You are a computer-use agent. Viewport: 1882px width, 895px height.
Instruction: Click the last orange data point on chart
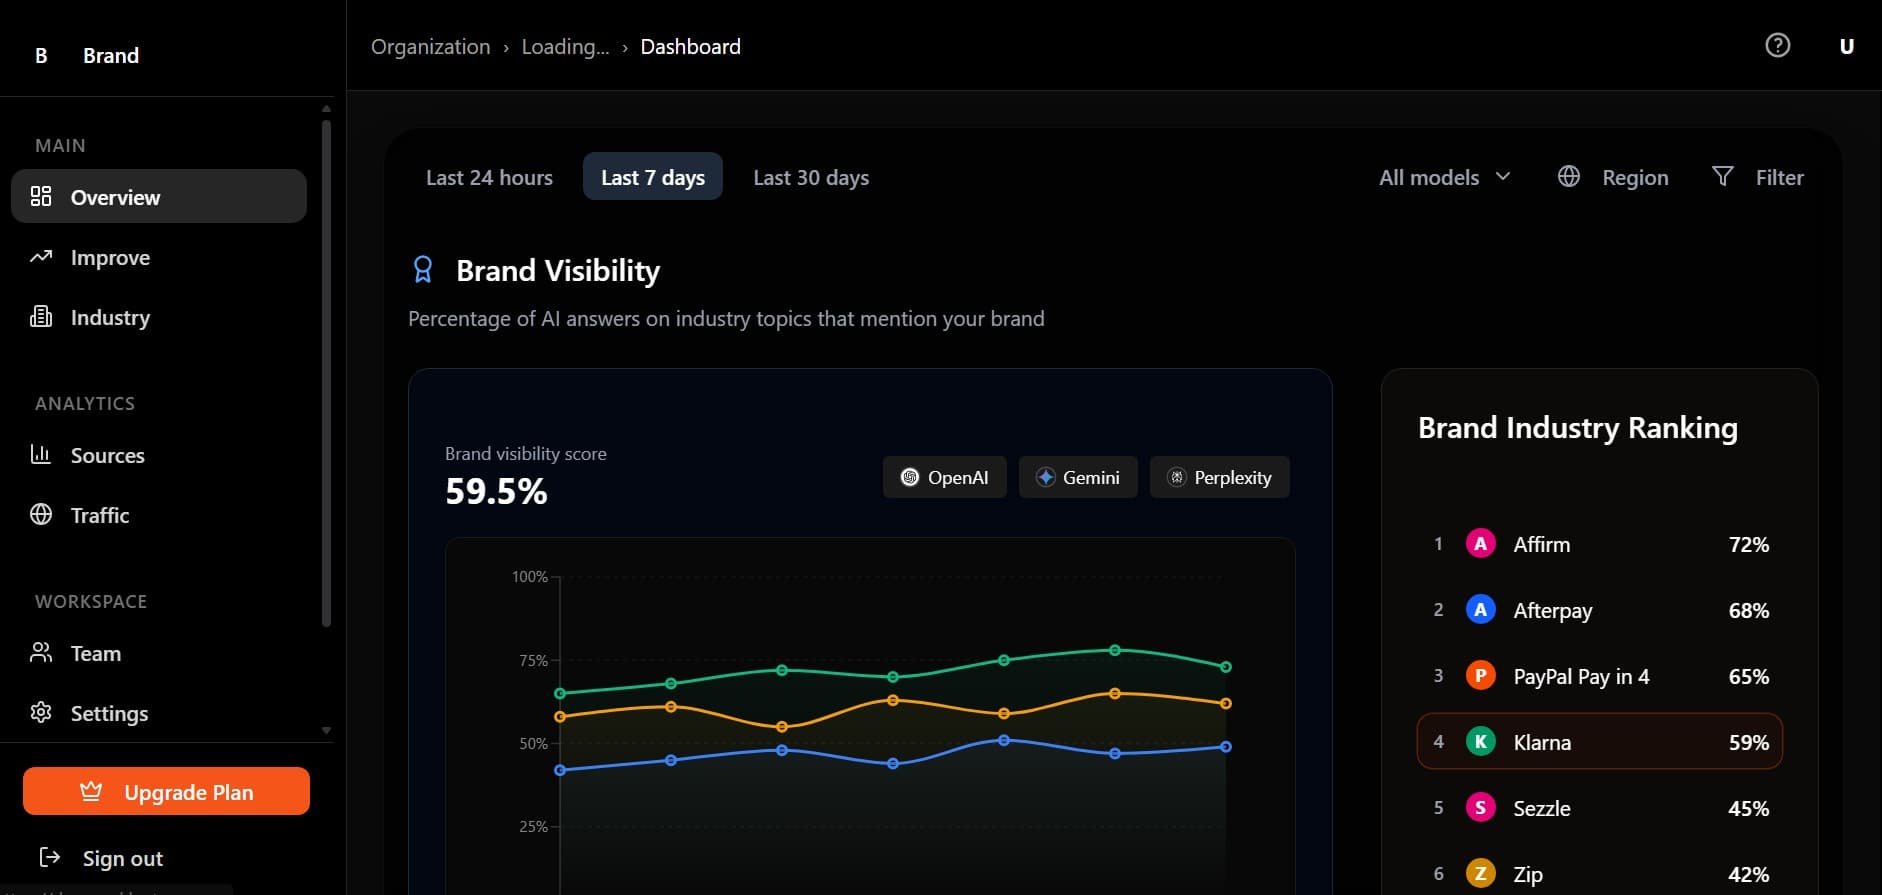coord(1226,703)
